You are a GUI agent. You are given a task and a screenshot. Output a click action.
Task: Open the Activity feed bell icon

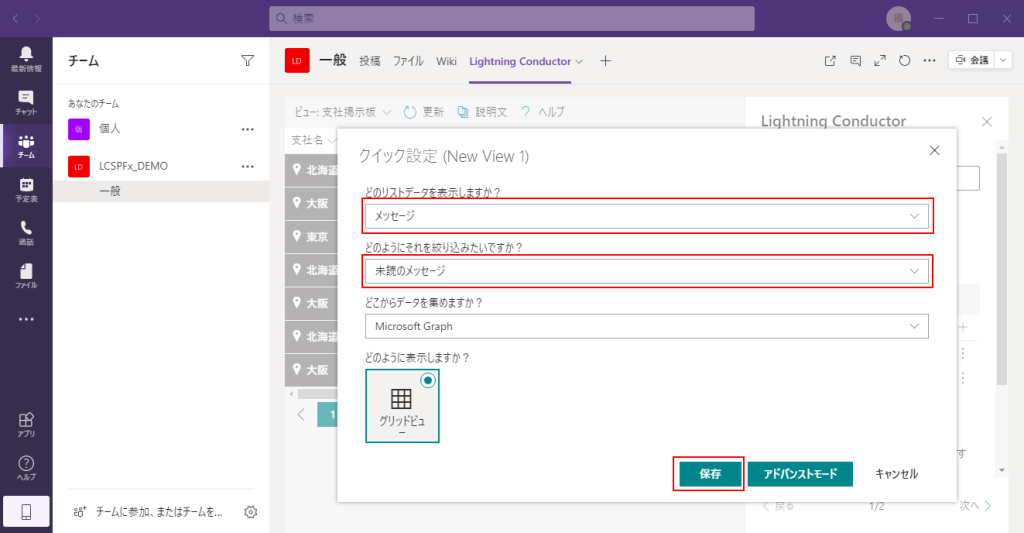click(x=26, y=58)
